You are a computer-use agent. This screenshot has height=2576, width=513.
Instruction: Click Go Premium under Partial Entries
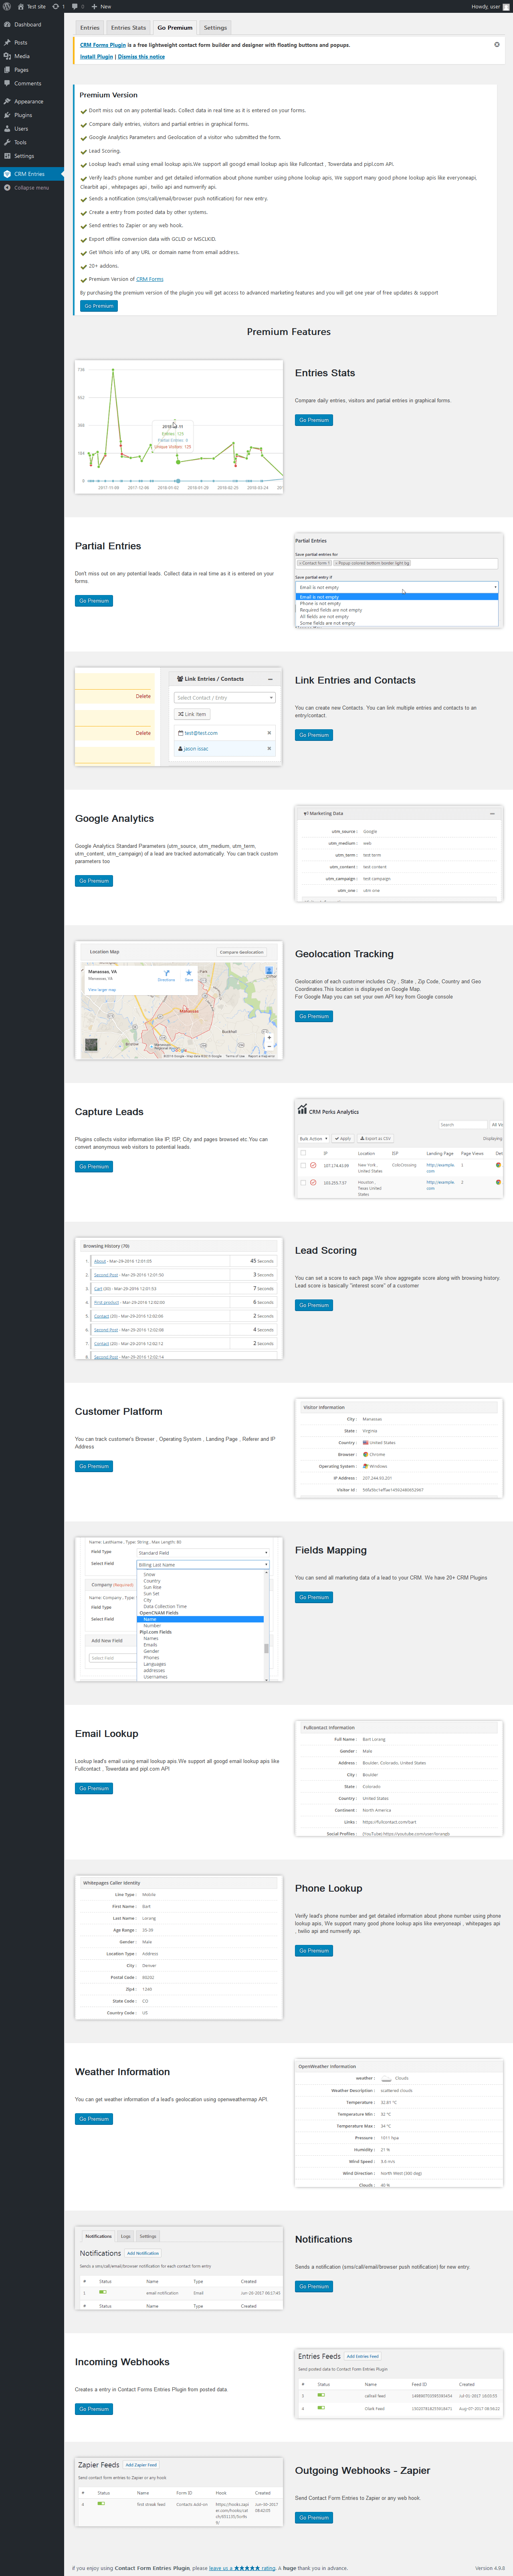point(94,601)
